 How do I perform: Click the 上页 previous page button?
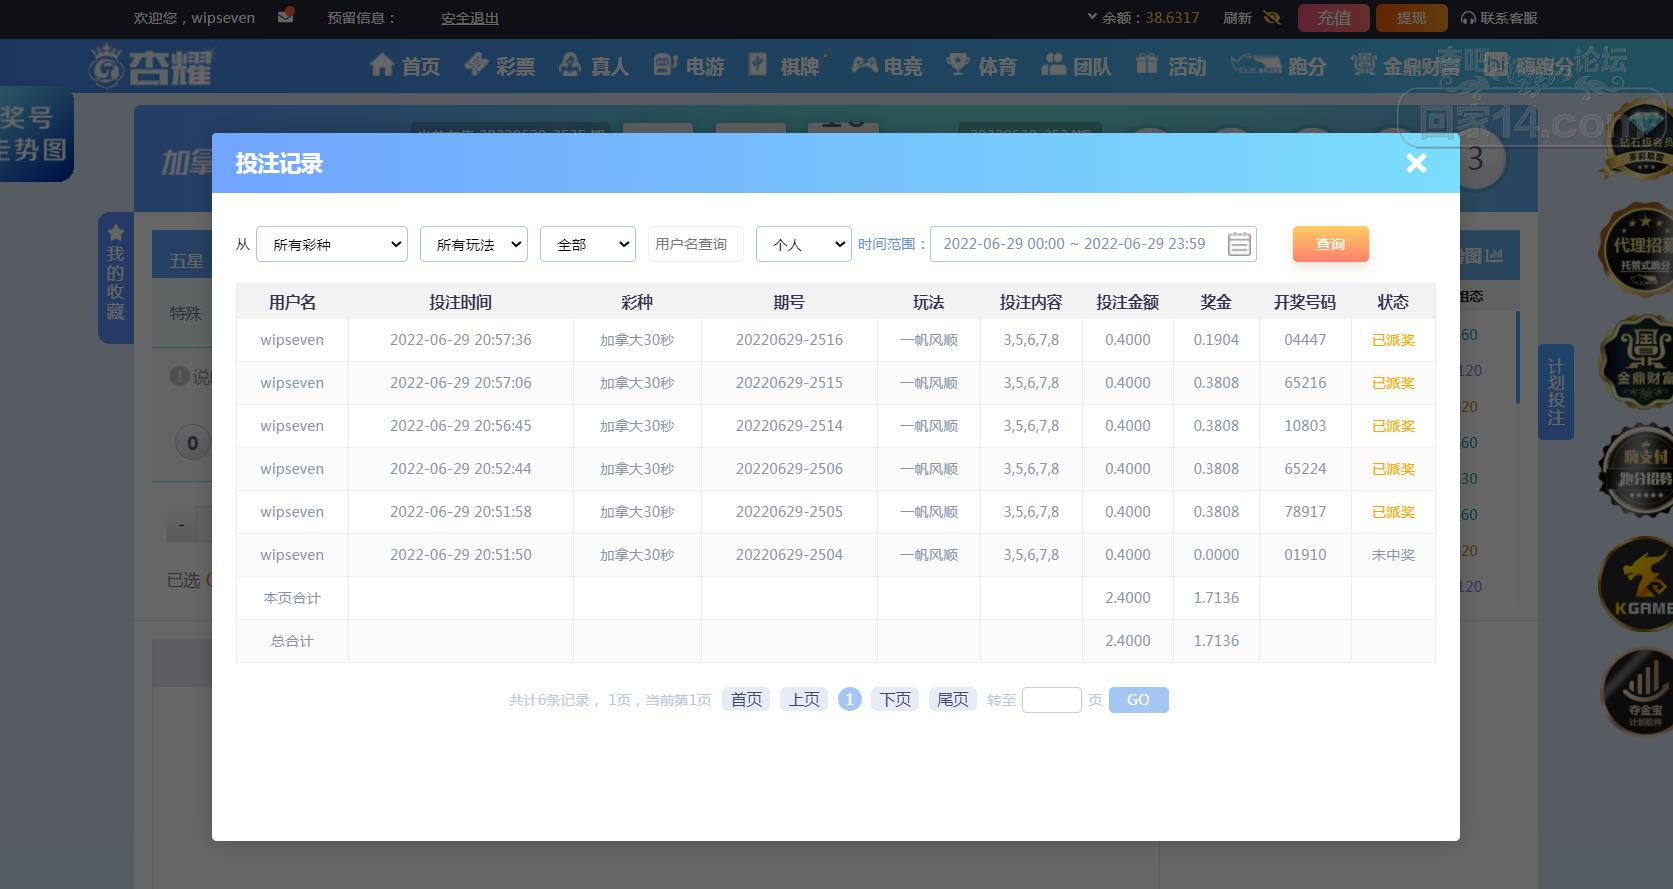804,700
